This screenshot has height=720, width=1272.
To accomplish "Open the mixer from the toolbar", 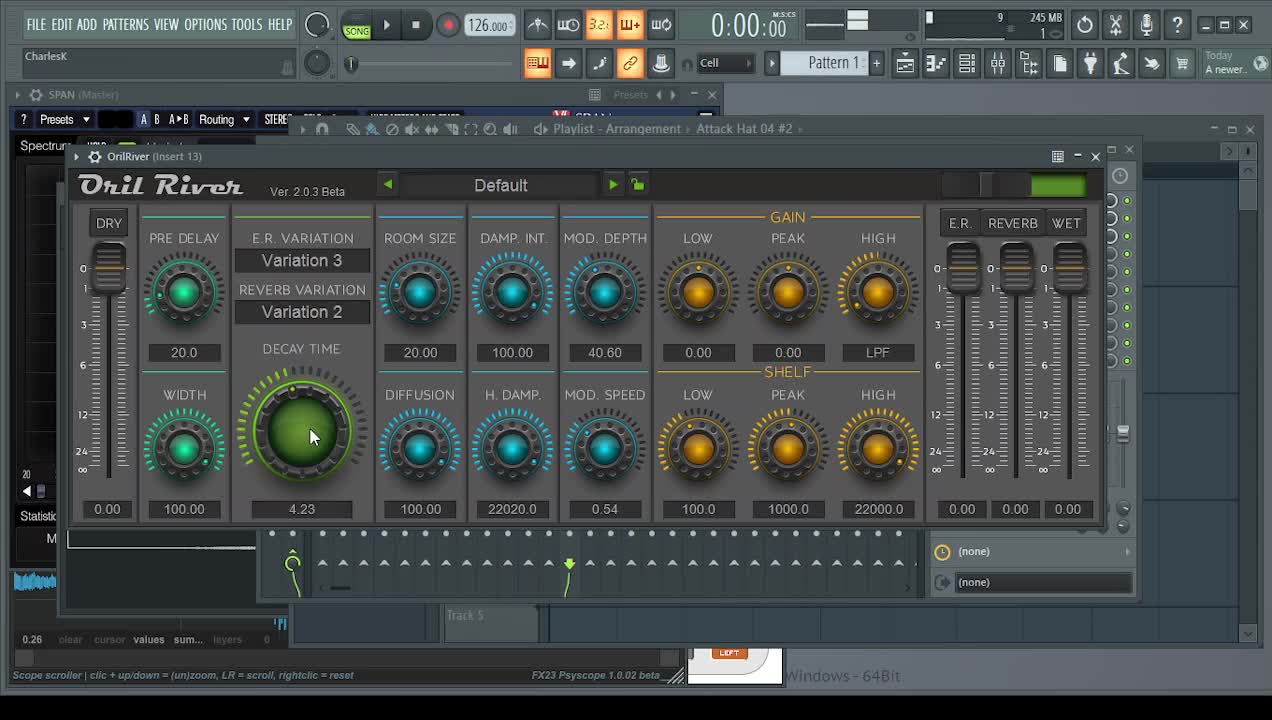I will click(998, 64).
